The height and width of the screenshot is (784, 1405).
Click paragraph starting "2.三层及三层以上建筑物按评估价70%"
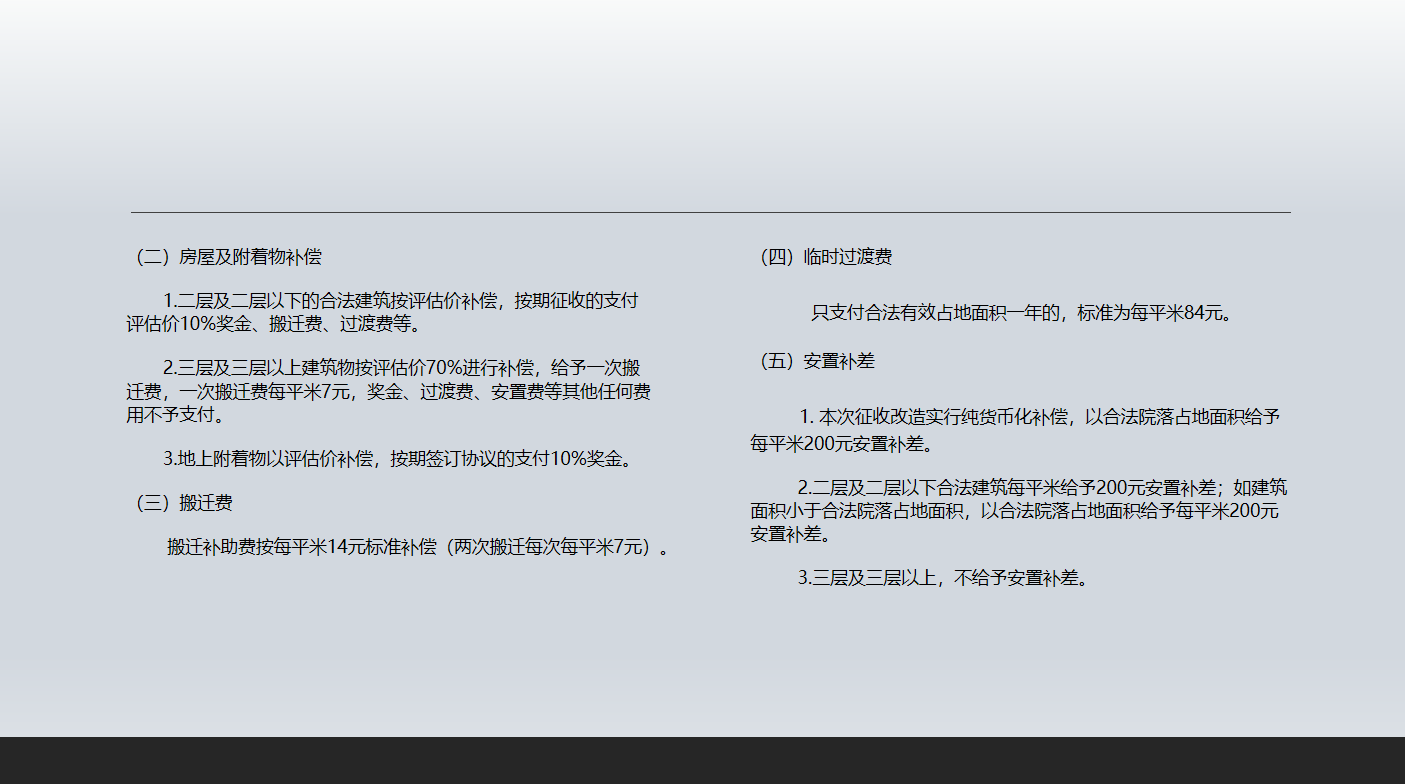click(389, 391)
